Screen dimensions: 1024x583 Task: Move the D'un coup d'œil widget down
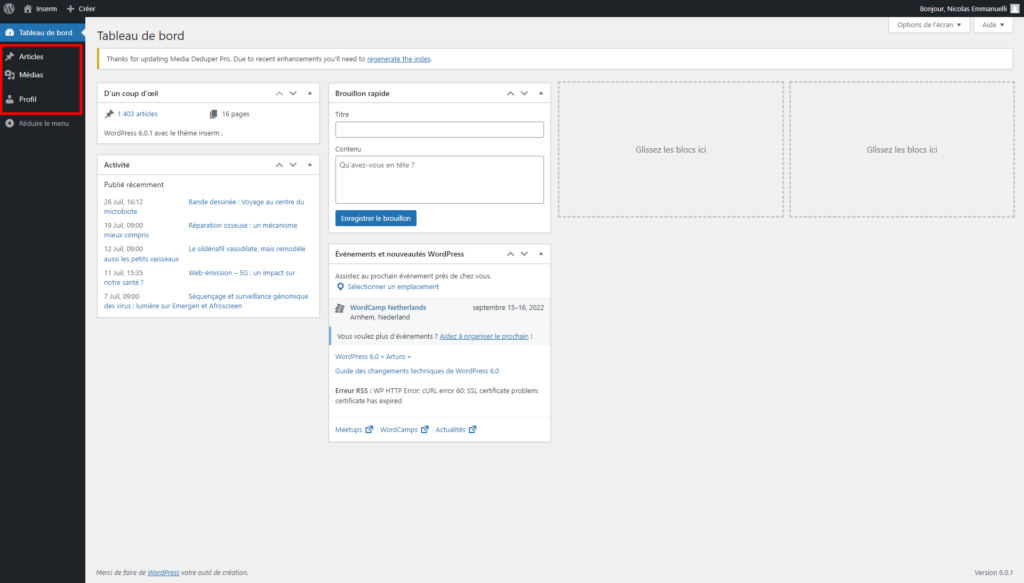click(x=293, y=93)
